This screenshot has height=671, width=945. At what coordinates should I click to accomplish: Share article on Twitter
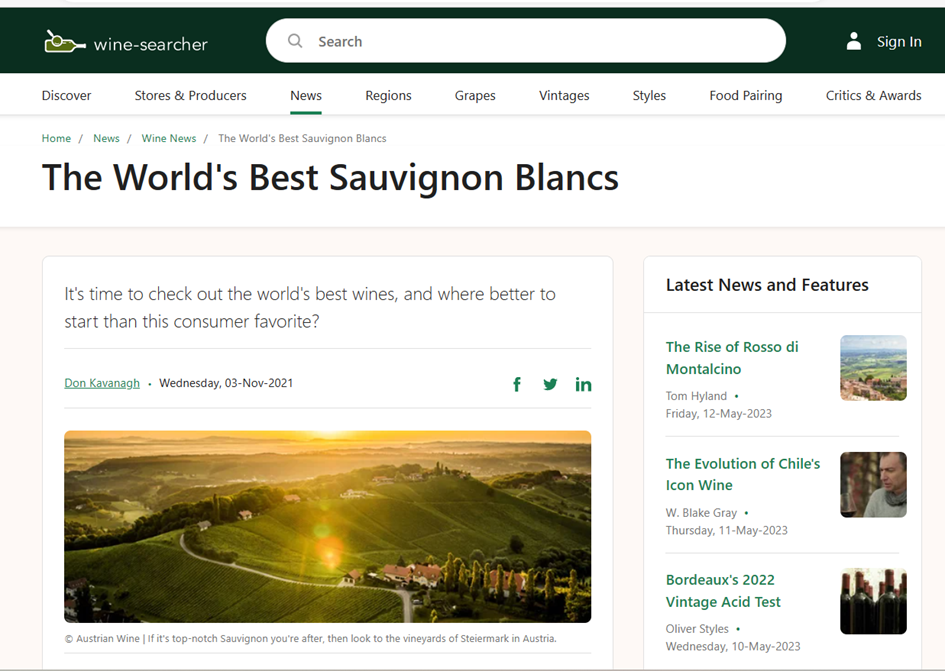pos(550,384)
